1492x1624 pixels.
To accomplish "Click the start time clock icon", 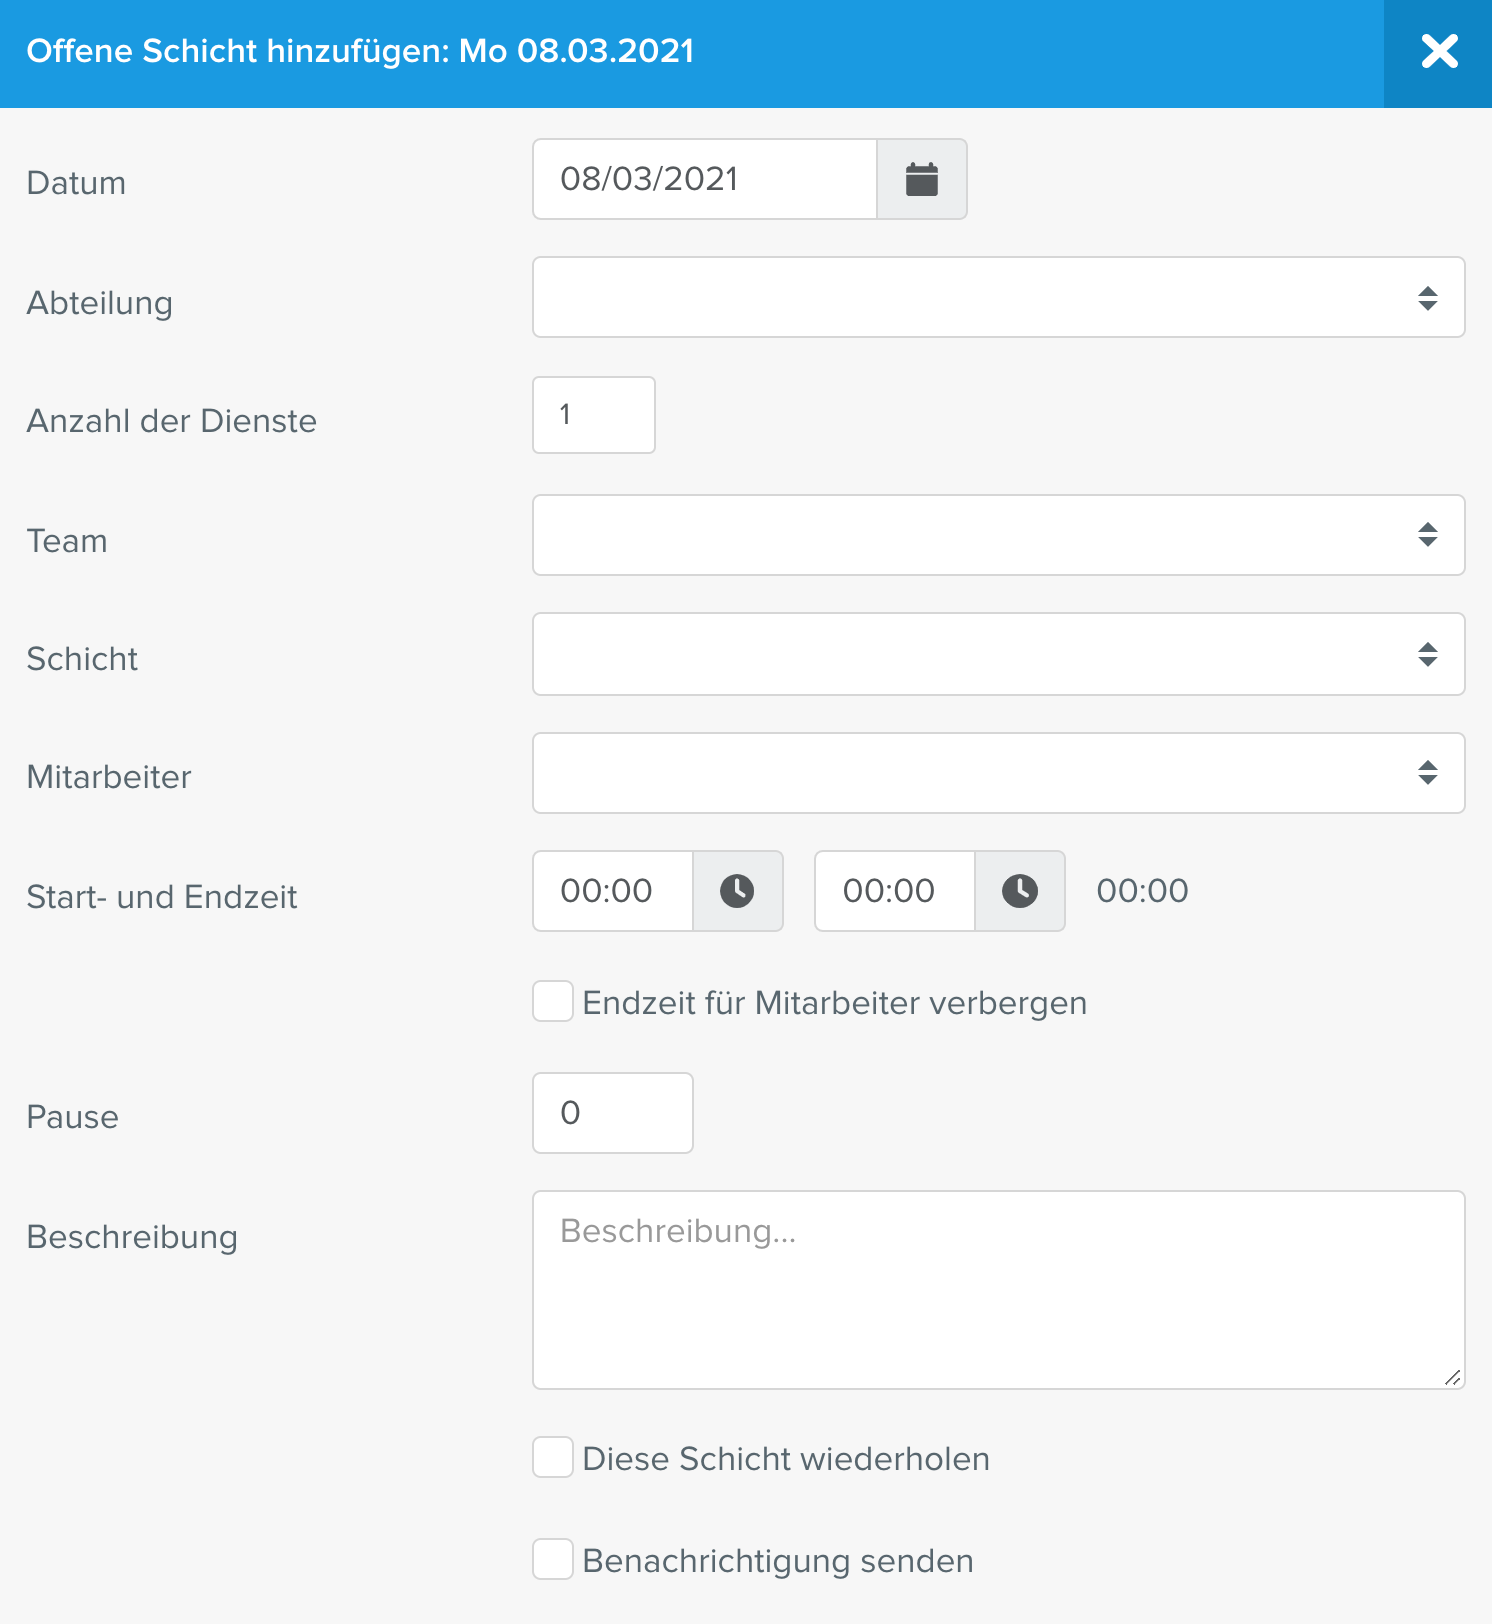I will coord(737,891).
